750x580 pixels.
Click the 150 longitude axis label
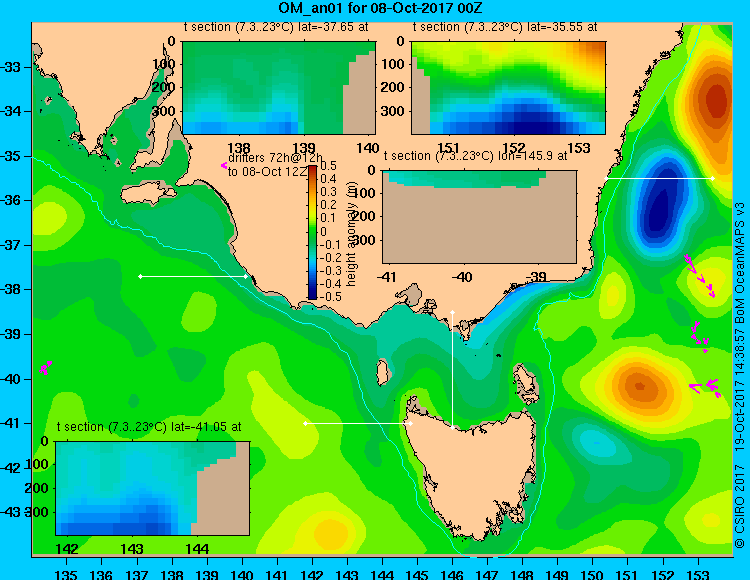[x=593, y=574]
